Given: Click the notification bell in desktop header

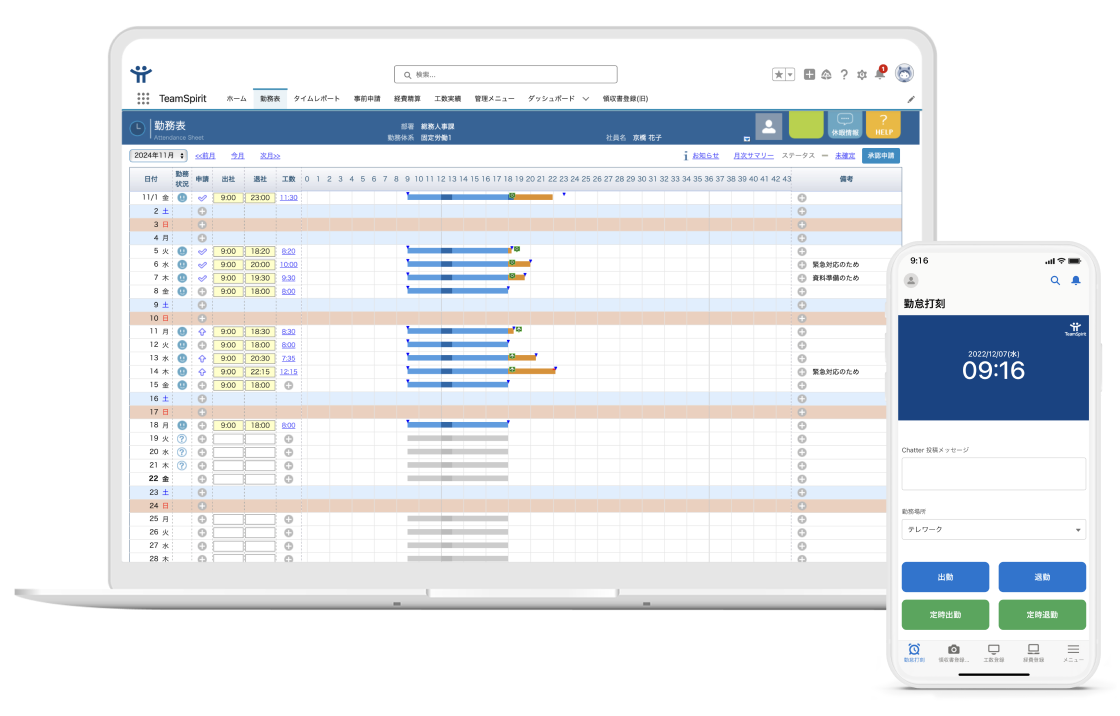Looking at the screenshot, I should [880, 74].
